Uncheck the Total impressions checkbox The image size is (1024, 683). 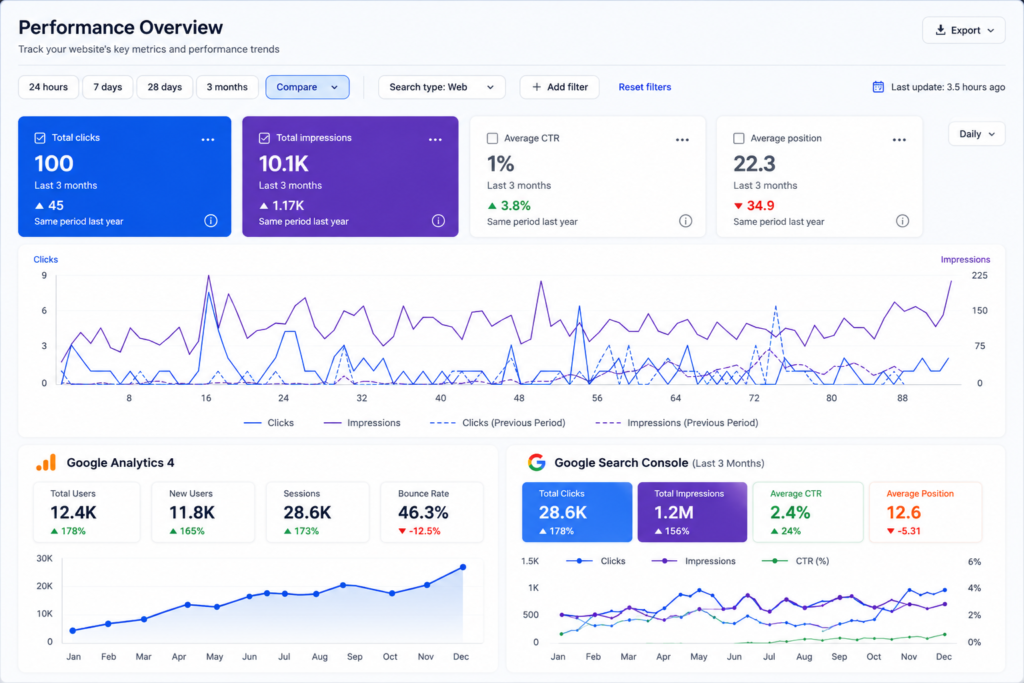[264, 138]
